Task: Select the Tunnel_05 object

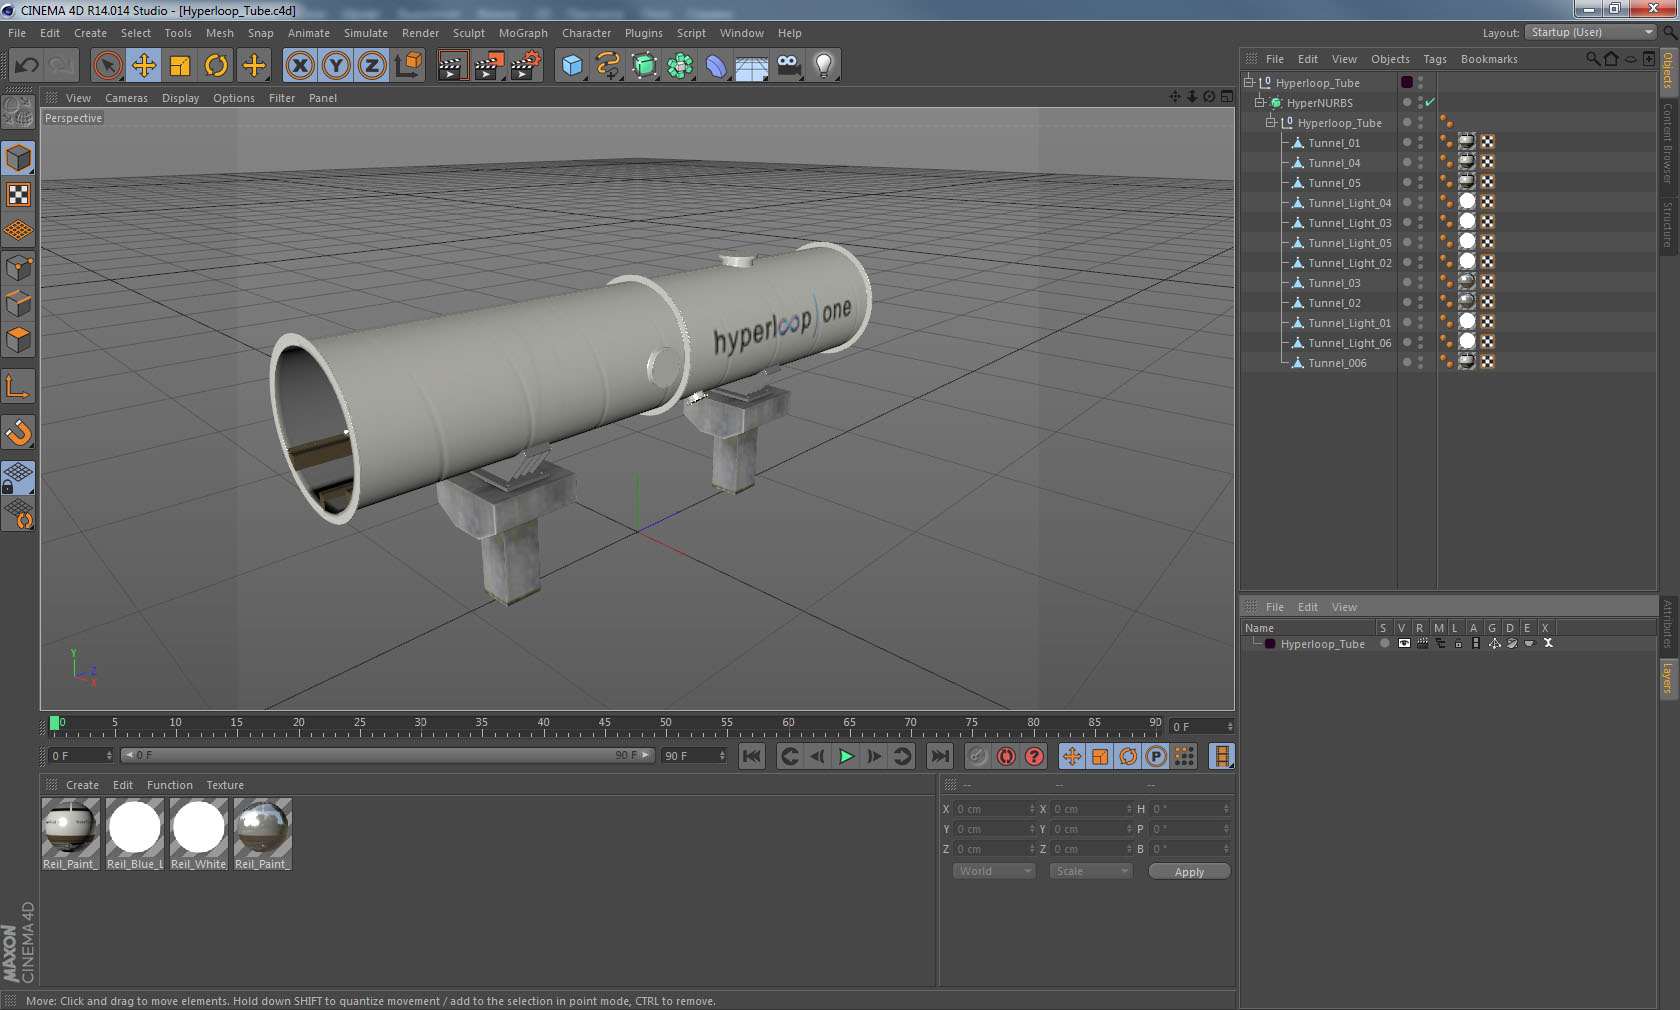Action: (x=1334, y=183)
